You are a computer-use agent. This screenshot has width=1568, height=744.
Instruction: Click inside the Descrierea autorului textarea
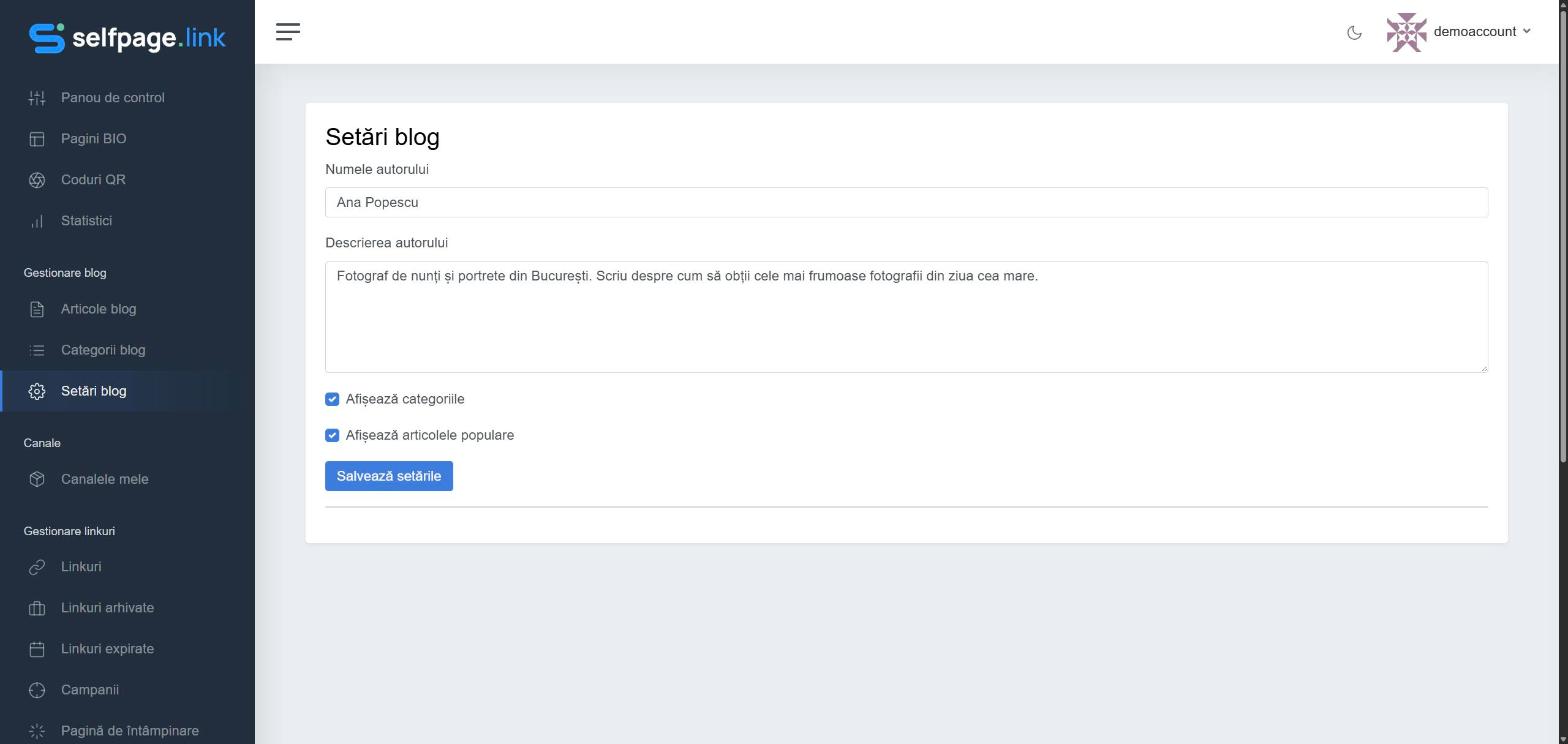coord(906,317)
